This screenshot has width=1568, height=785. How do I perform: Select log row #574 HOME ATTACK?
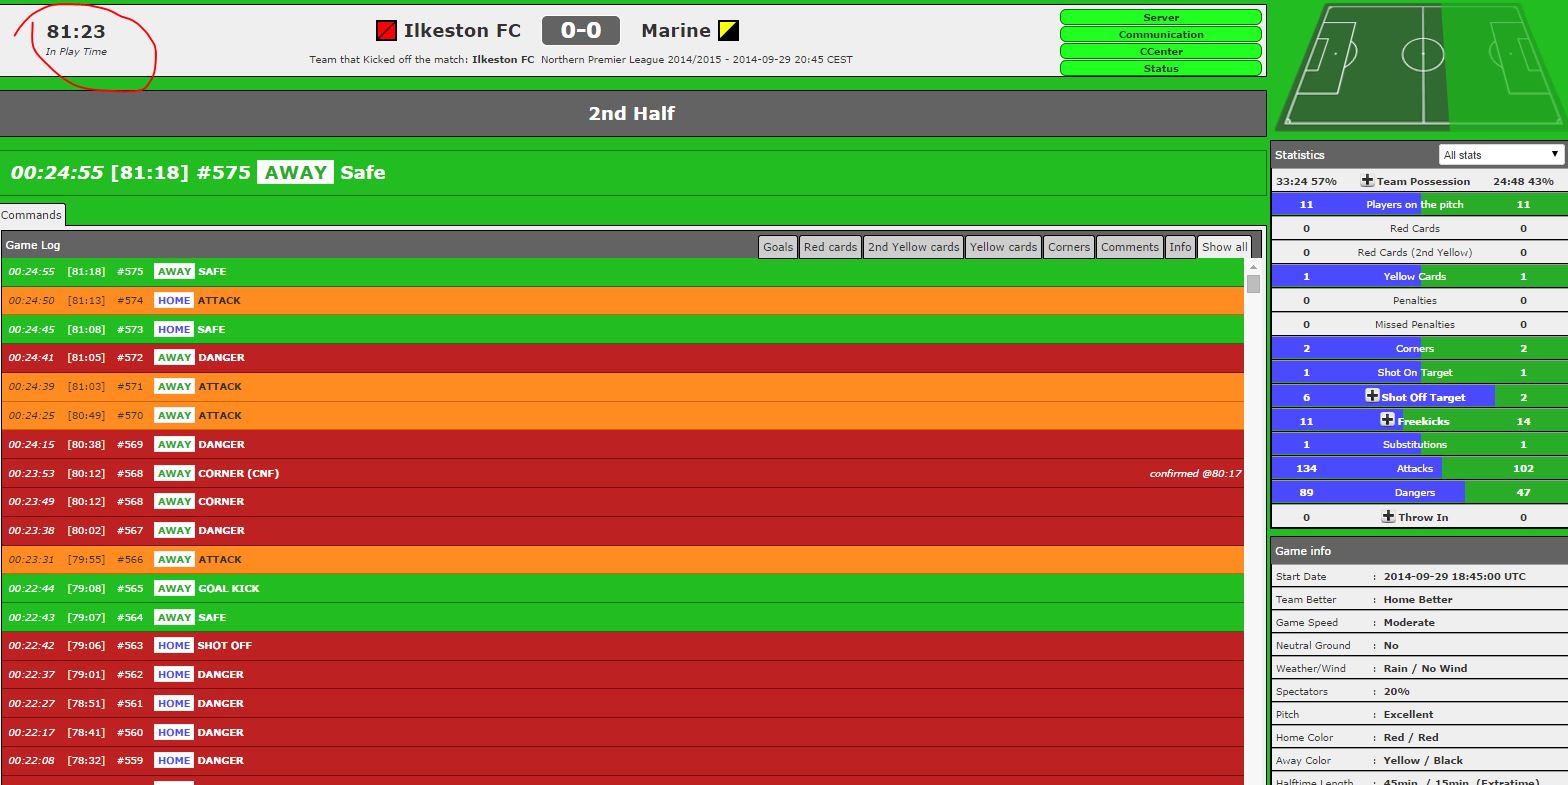tap(622, 300)
